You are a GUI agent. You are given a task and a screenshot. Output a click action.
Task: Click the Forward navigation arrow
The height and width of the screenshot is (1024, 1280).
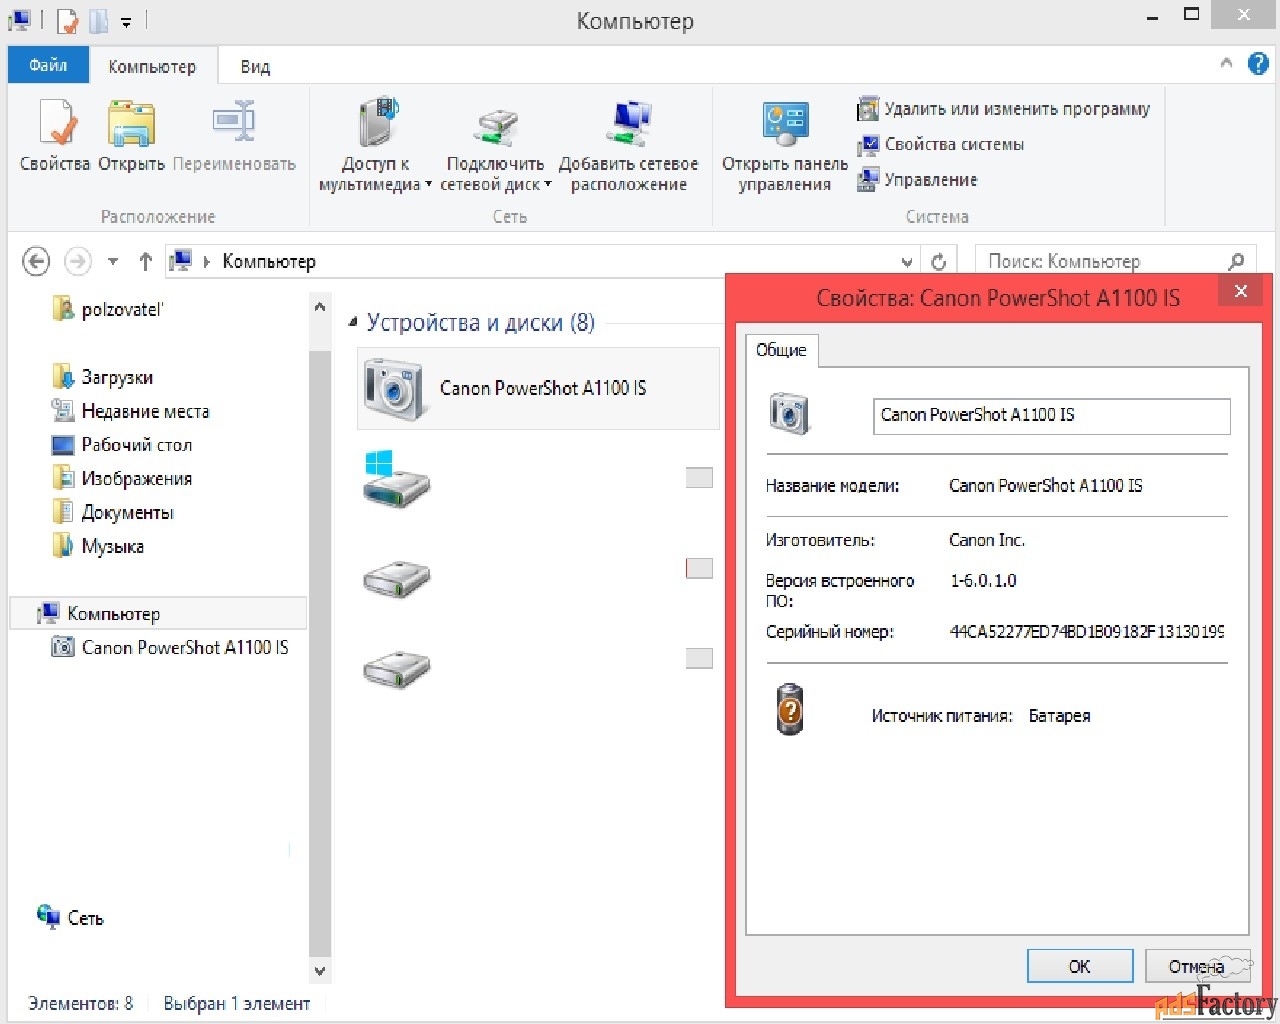tap(77, 262)
